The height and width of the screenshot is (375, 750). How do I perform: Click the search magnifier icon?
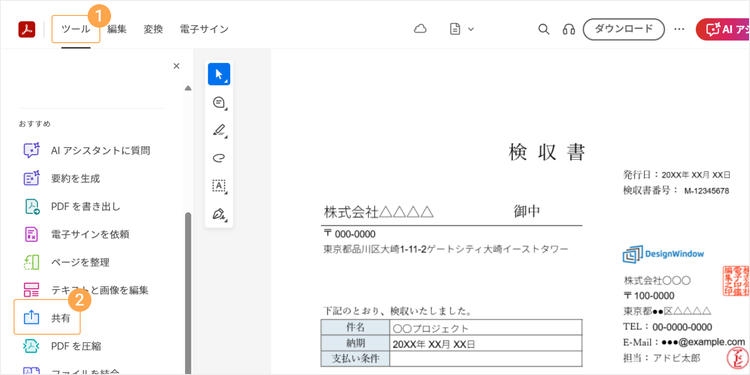click(543, 29)
